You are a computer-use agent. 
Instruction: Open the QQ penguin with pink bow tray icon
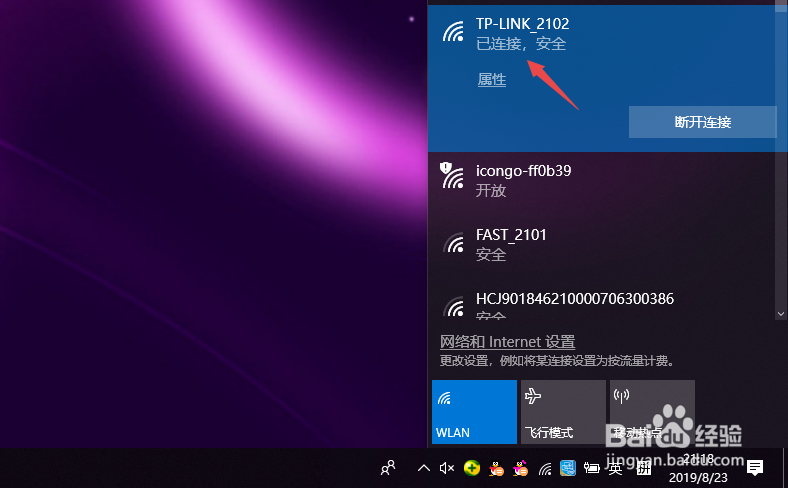click(x=520, y=468)
